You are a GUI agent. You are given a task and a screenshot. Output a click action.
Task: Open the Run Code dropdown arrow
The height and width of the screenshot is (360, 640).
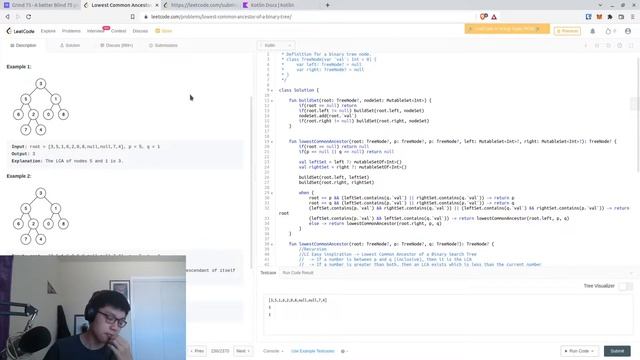click(x=592, y=351)
